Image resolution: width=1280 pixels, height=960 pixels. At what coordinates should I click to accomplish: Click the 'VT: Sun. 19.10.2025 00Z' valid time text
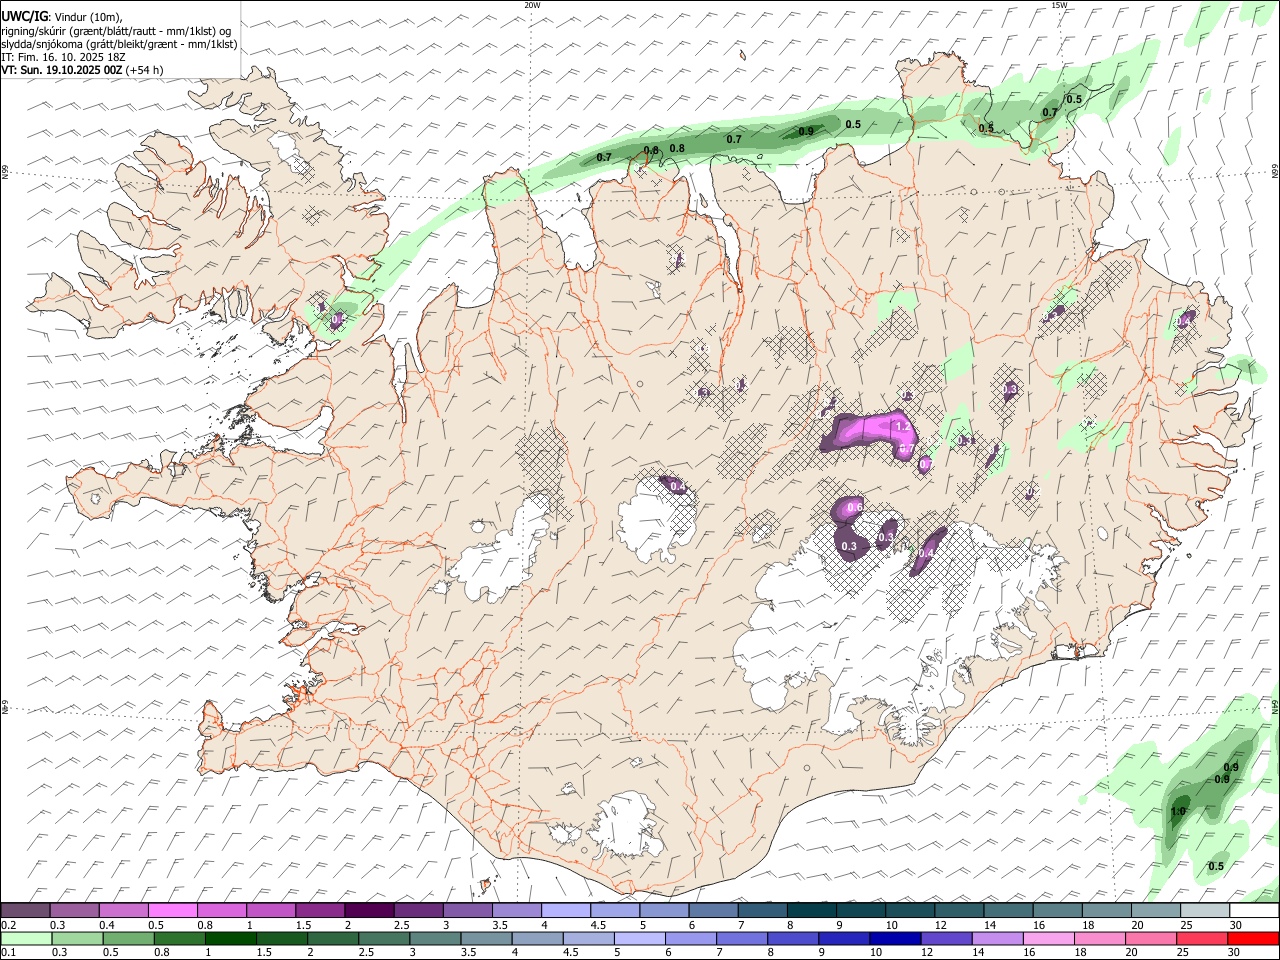coord(62,70)
